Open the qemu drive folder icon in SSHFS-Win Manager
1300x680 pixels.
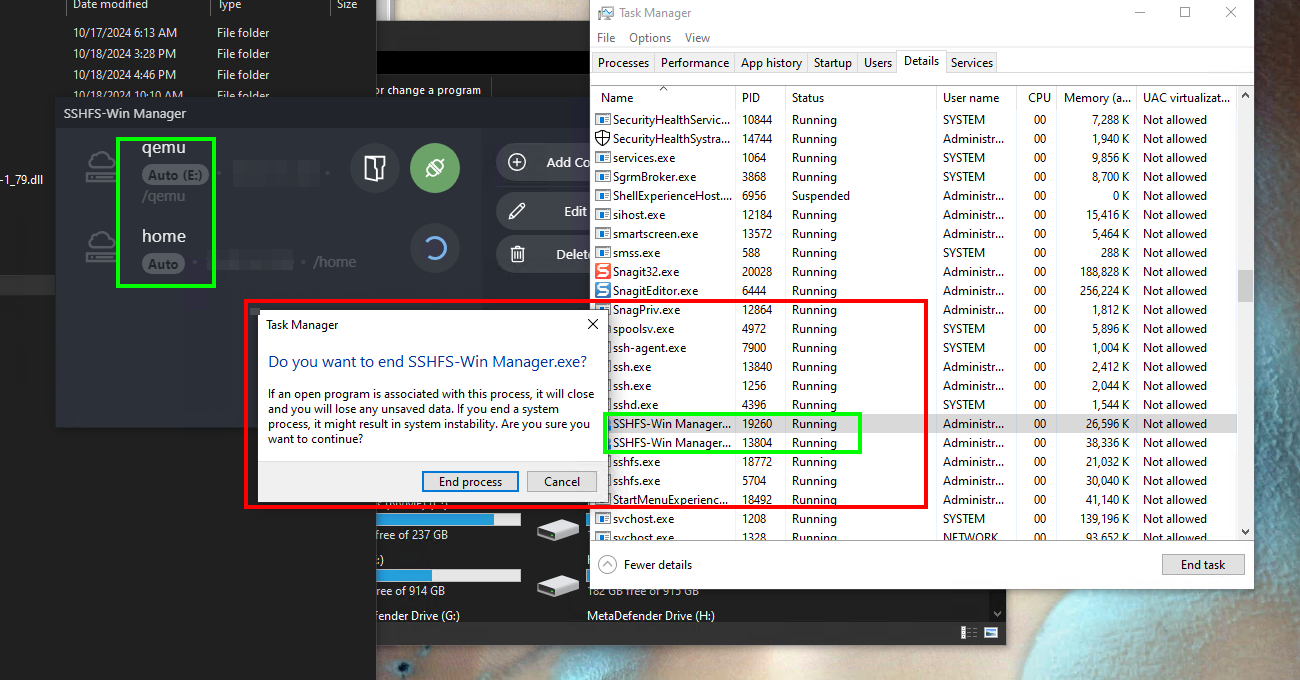375,169
